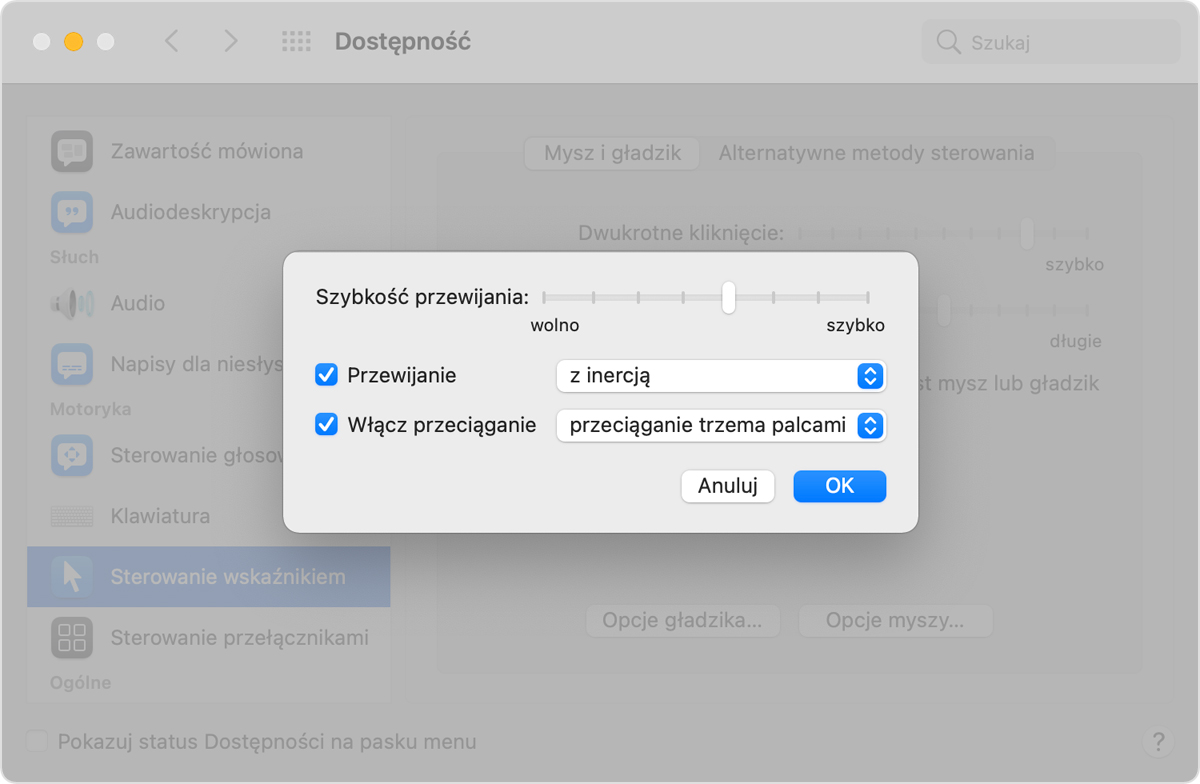Select Sterowanie wskaźnikiem pointer icon
This screenshot has width=1200, height=784.
[x=71, y=577]
